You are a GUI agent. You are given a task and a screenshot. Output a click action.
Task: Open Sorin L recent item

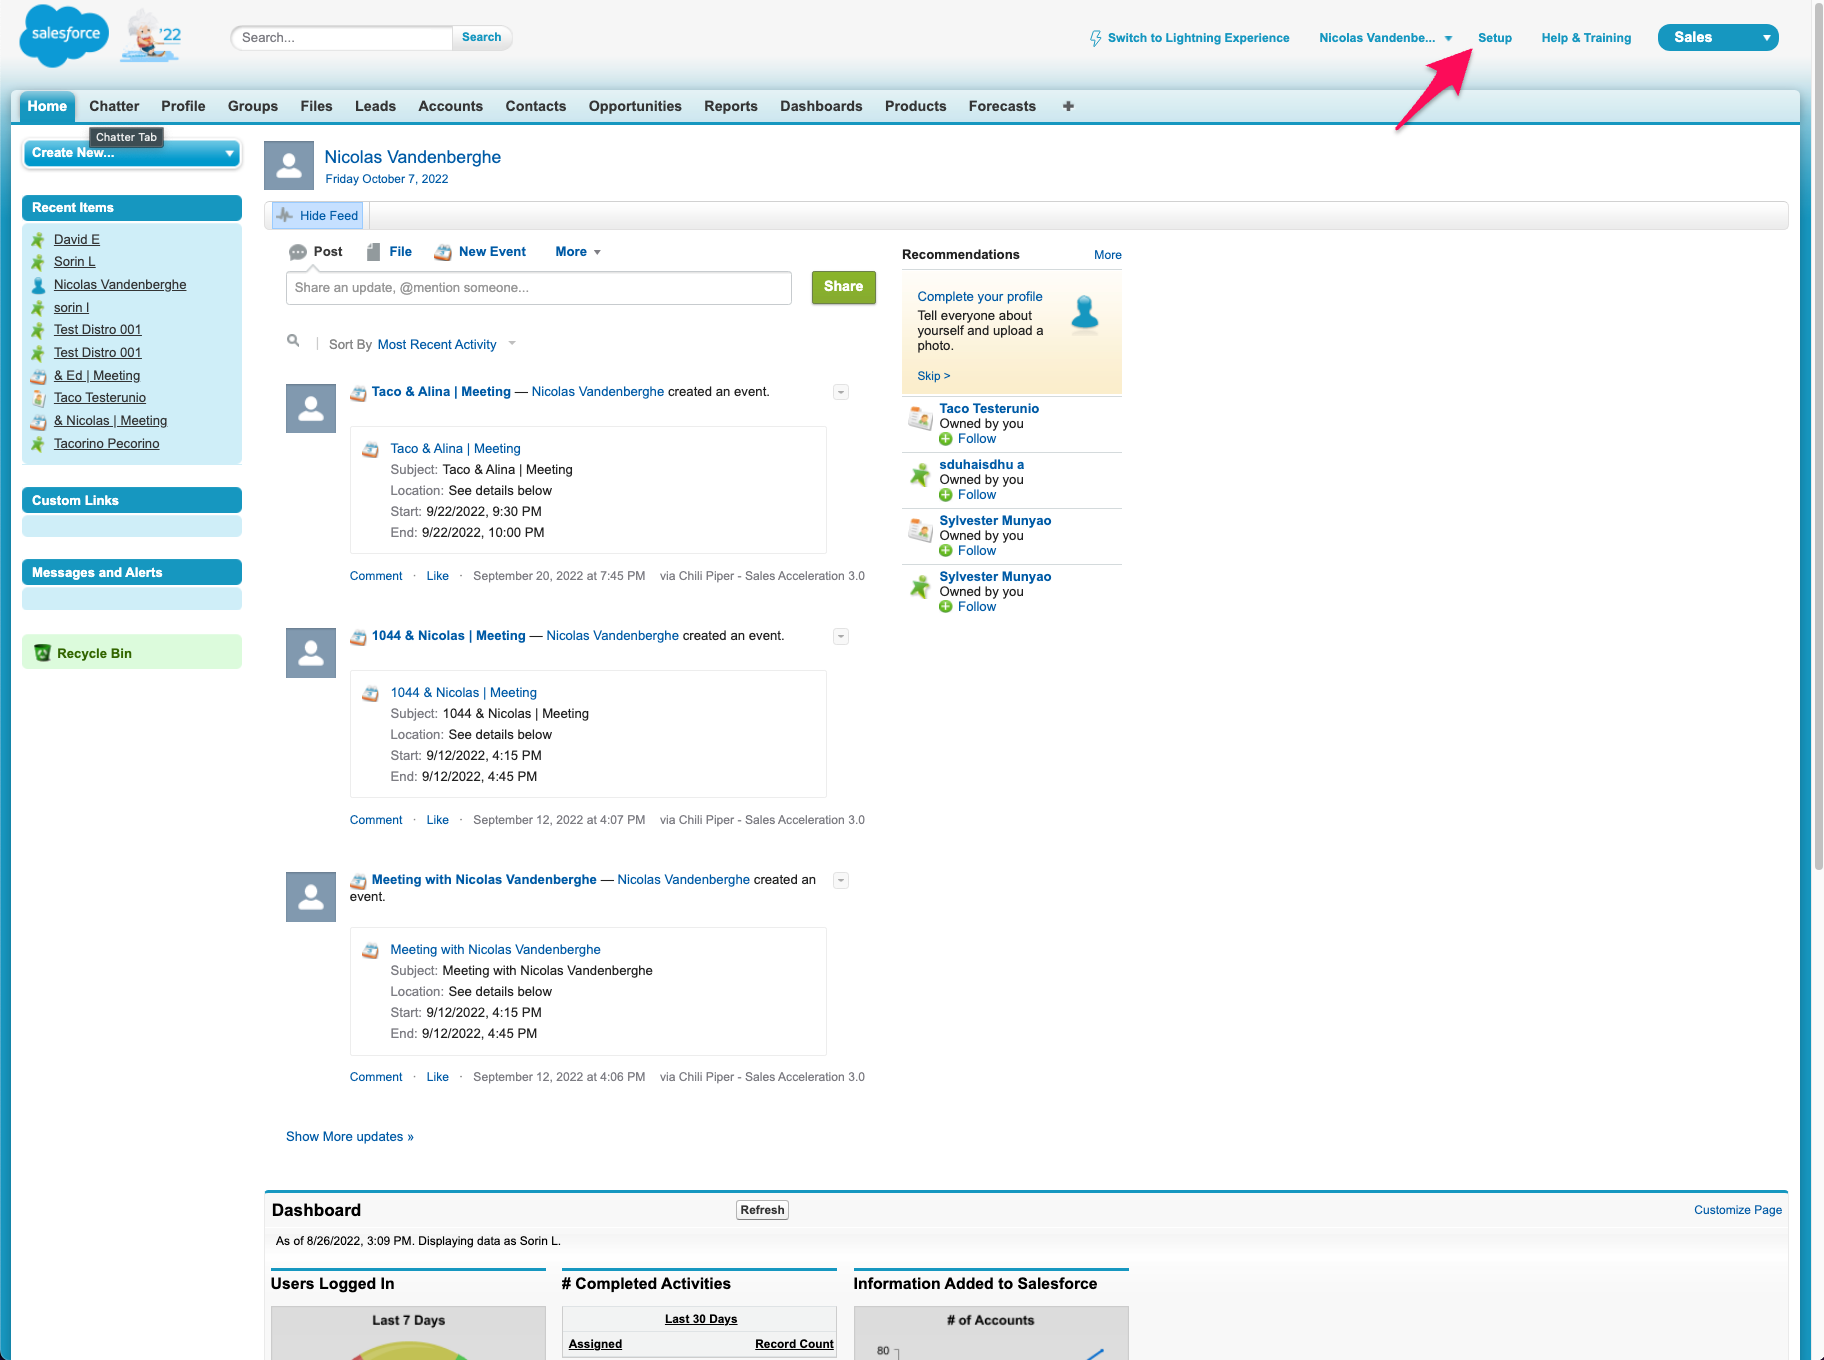pyautogui.click(x=74, y=262)
